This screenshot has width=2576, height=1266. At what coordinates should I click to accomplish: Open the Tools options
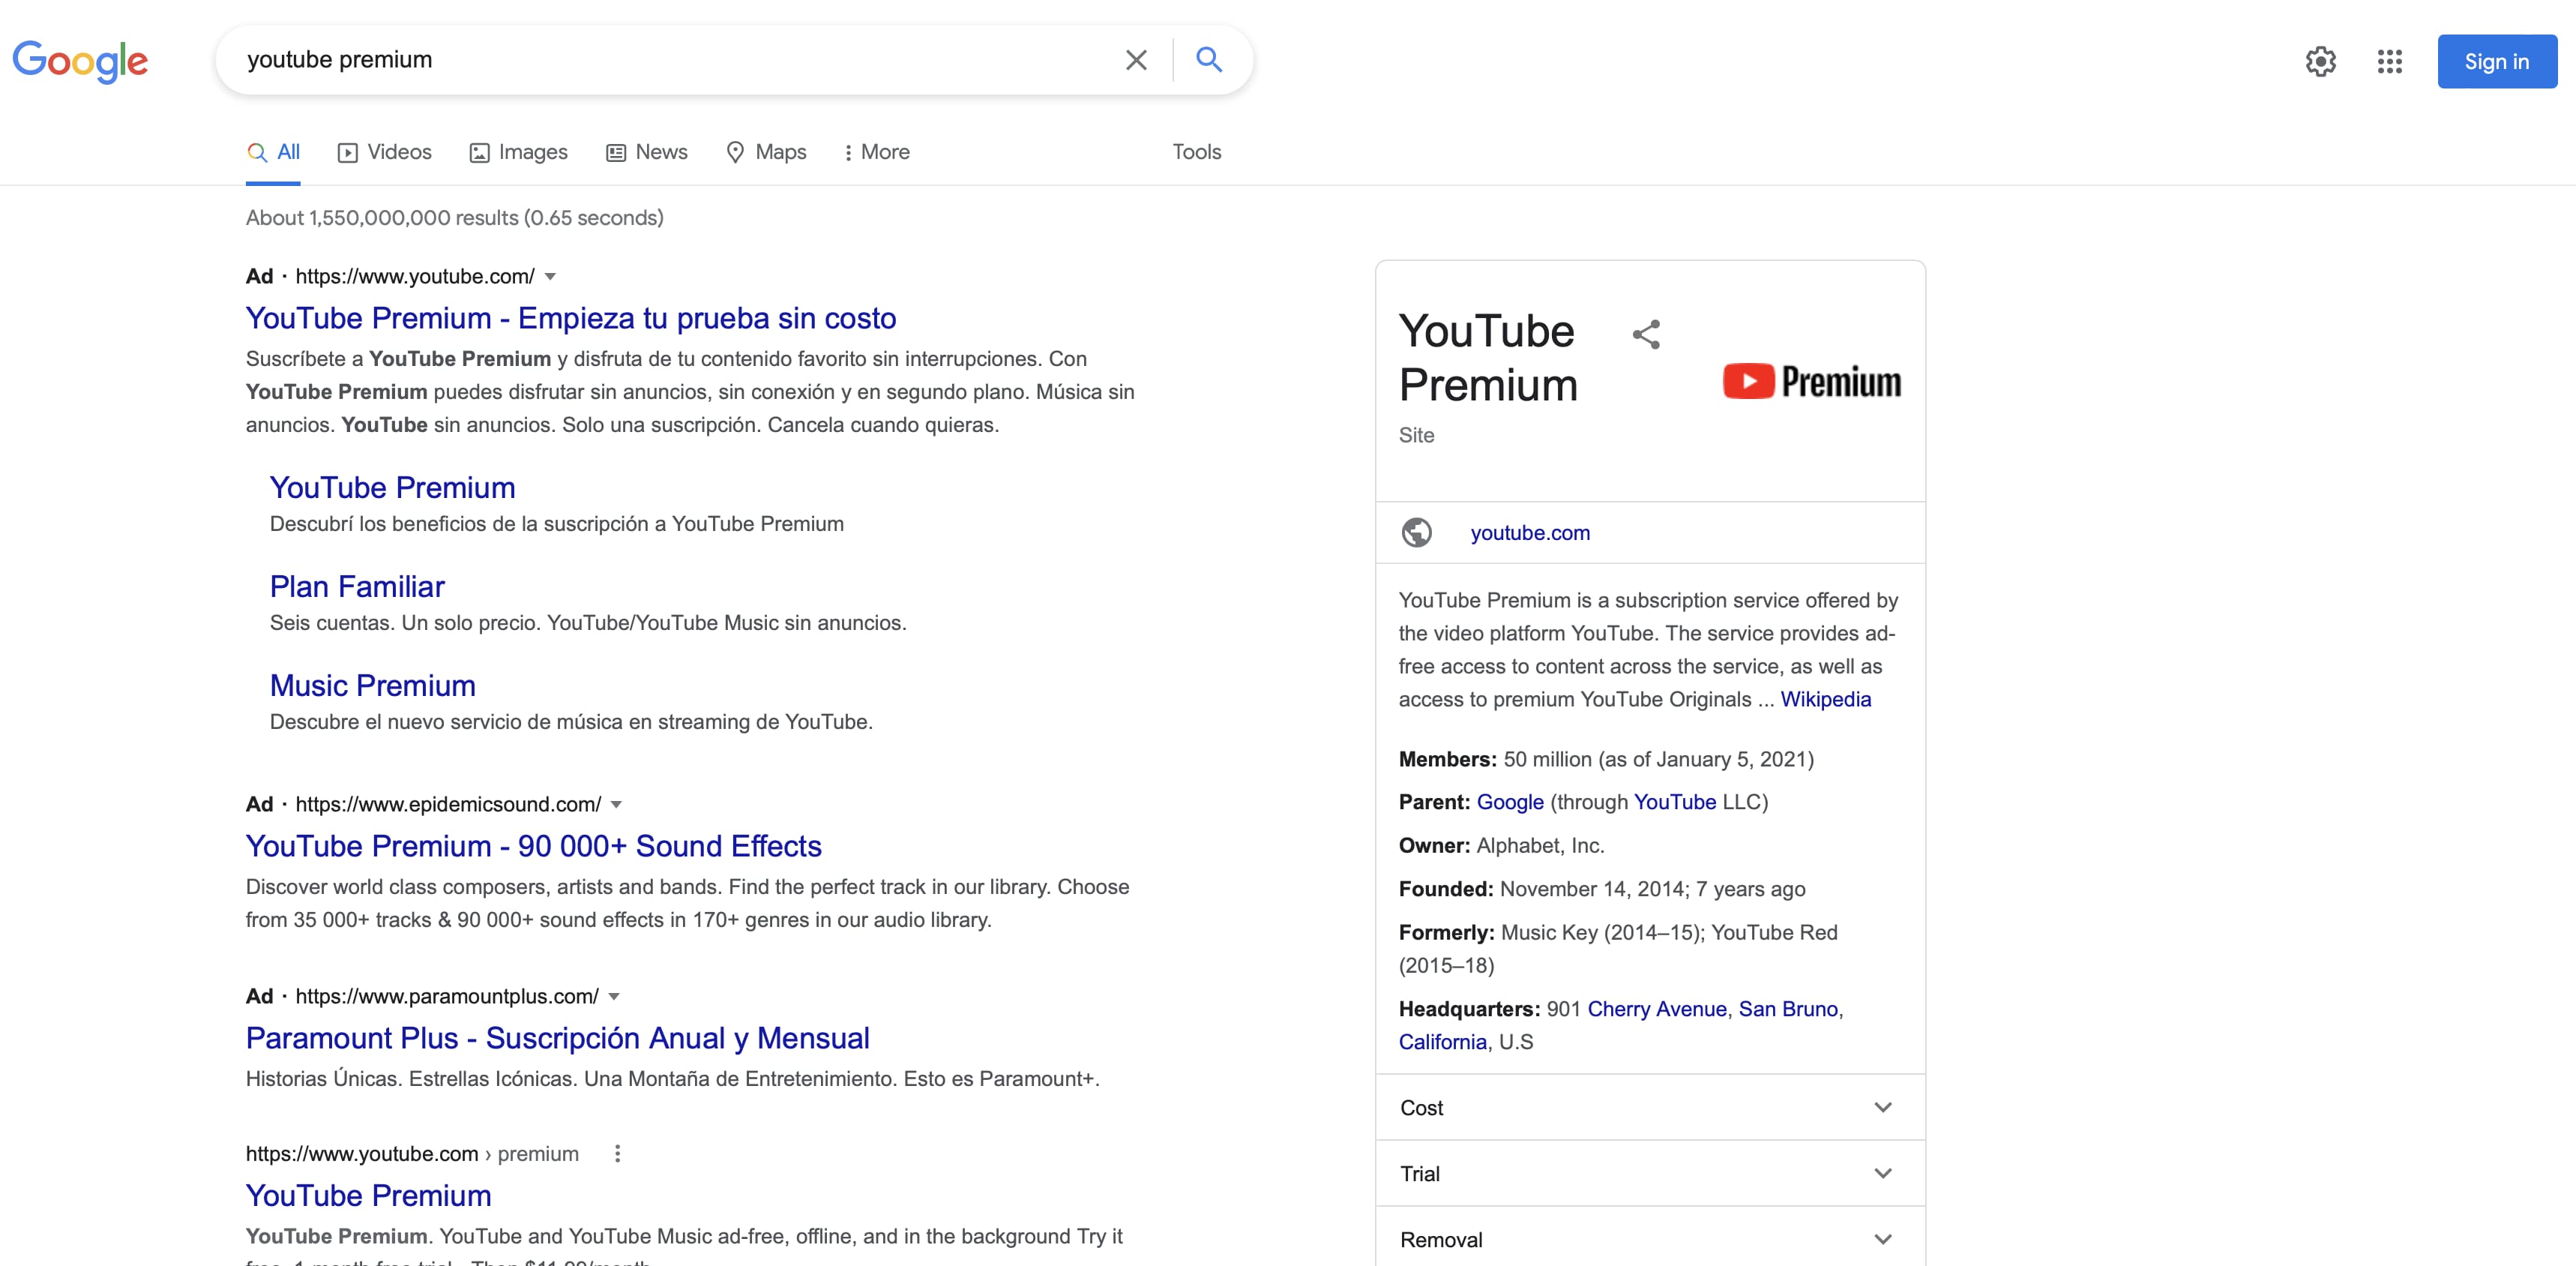pyautogui.click(x=1197, y=152)
